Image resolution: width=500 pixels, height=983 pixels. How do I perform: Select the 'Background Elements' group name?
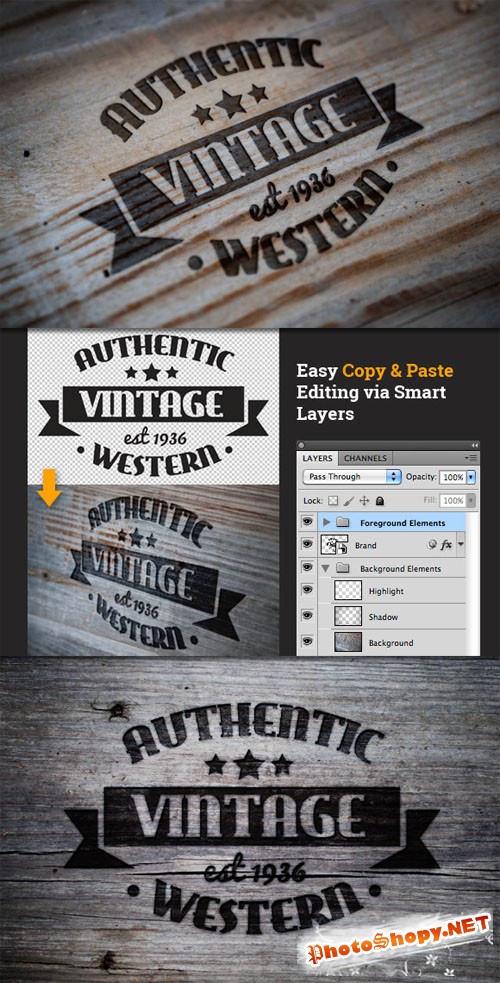pos(400,569)
